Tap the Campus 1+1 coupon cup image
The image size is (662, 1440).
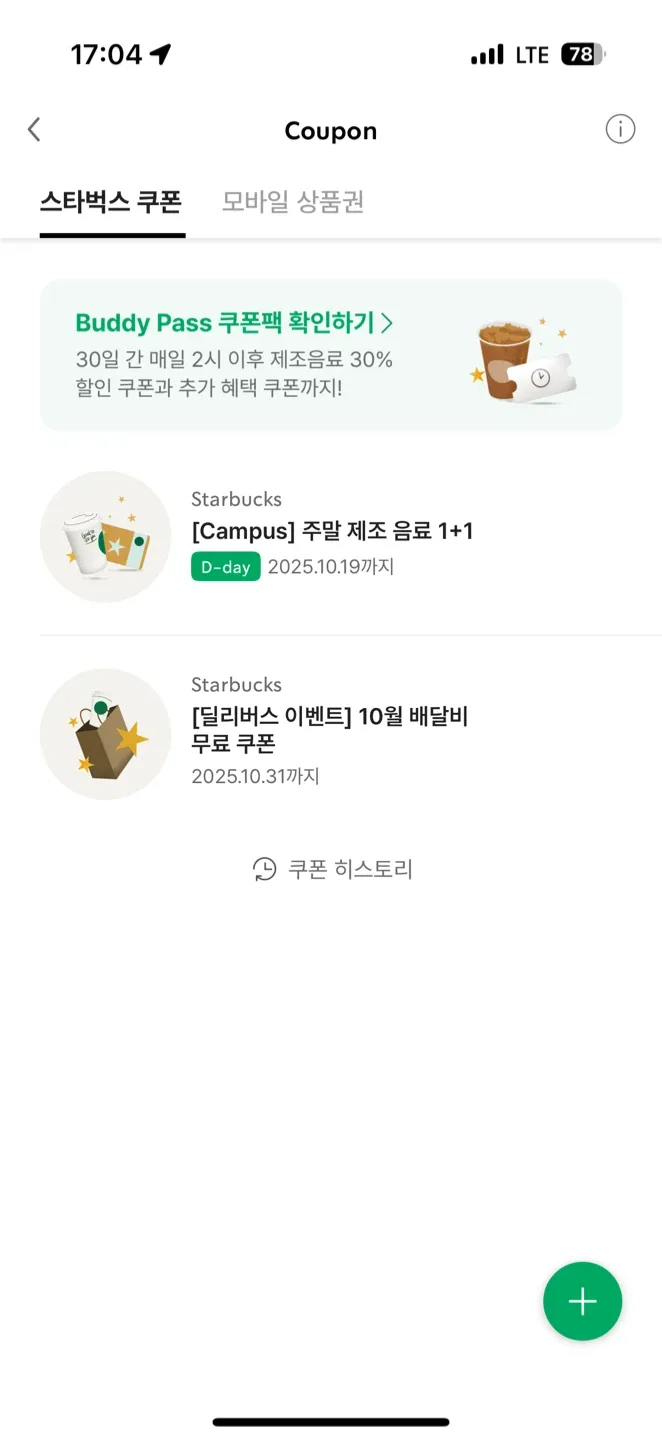tap(105, 537)
